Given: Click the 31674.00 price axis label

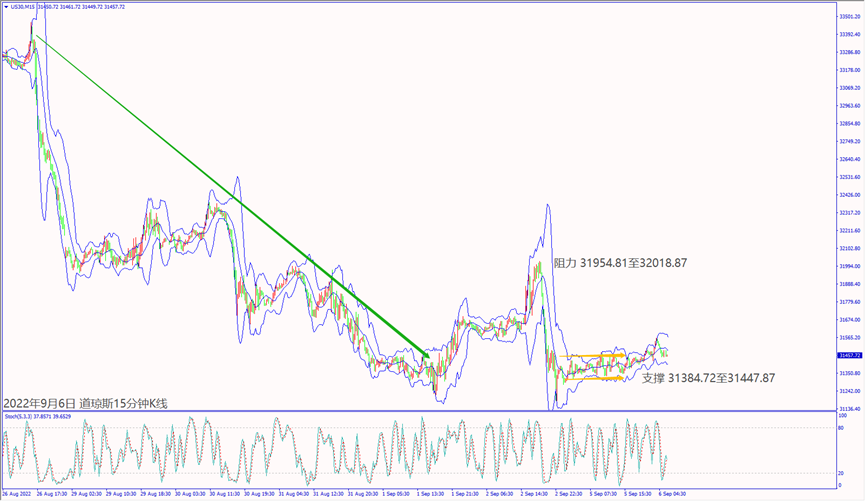Looking at the screenshot, I should pyautogui.click(x=850, y=320).
